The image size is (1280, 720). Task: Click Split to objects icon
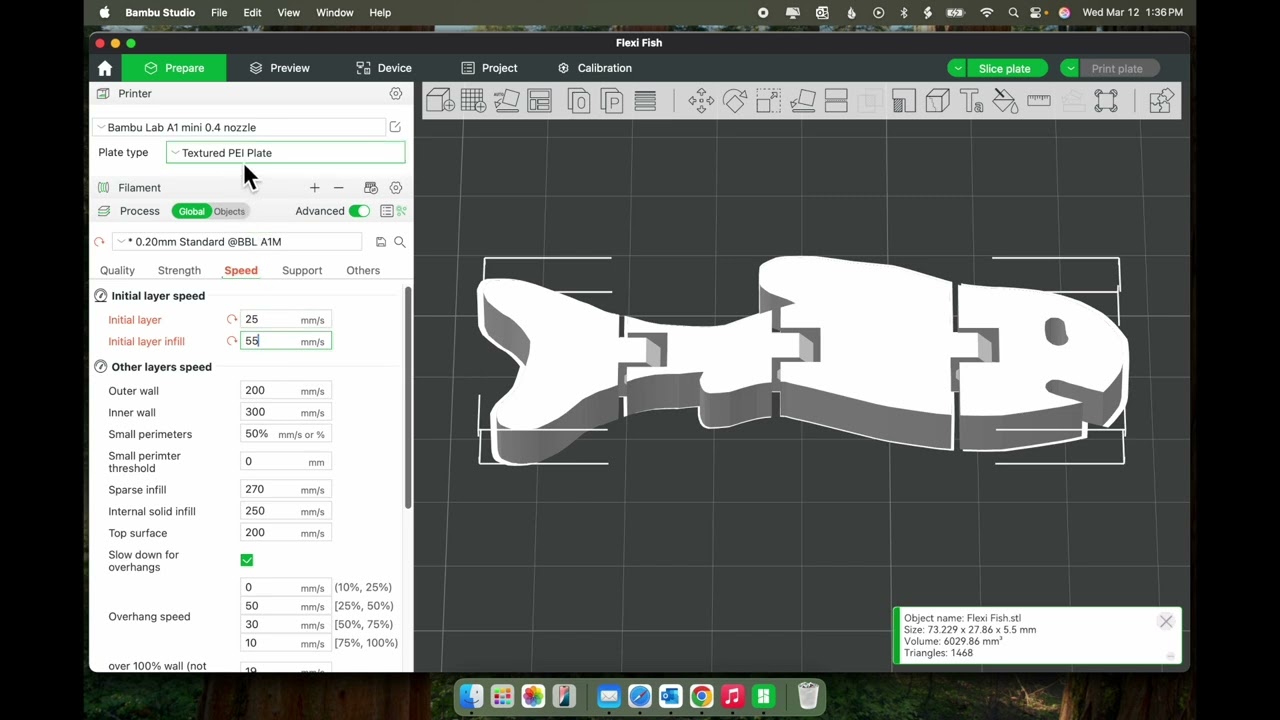579,100
